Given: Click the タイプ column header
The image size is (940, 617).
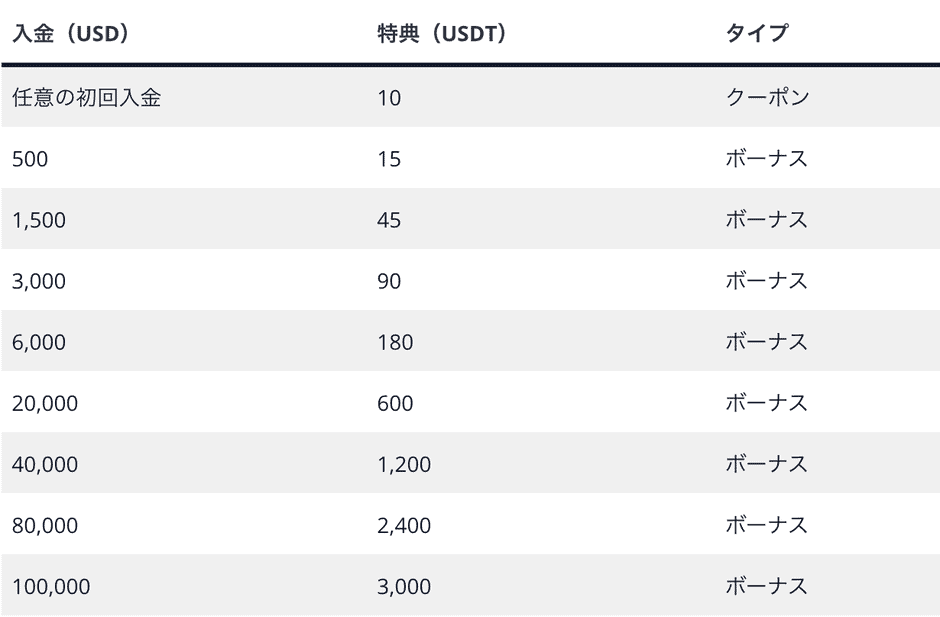Looking at the screenshot, I should point(757,33).
